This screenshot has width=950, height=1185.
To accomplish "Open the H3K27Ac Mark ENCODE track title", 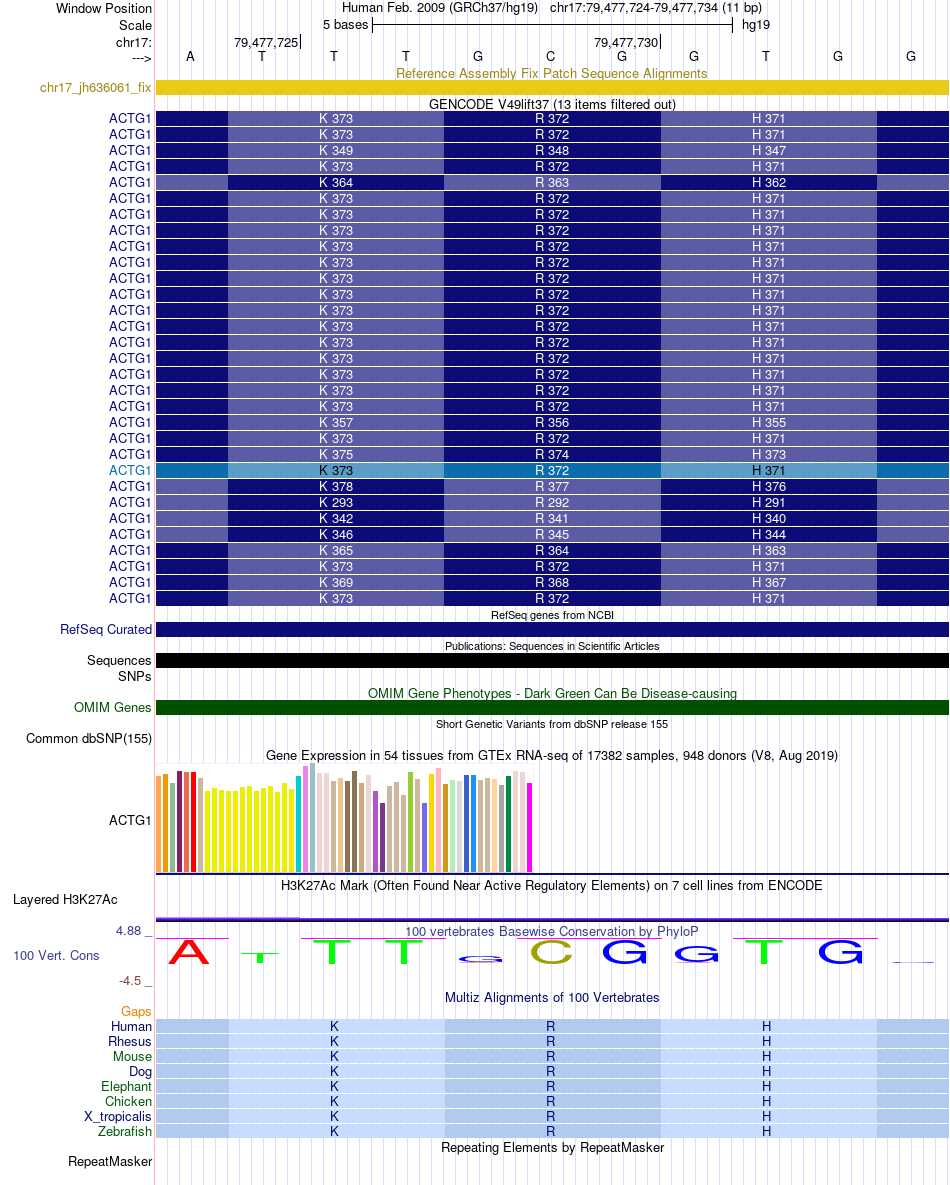I will point(552,885).
